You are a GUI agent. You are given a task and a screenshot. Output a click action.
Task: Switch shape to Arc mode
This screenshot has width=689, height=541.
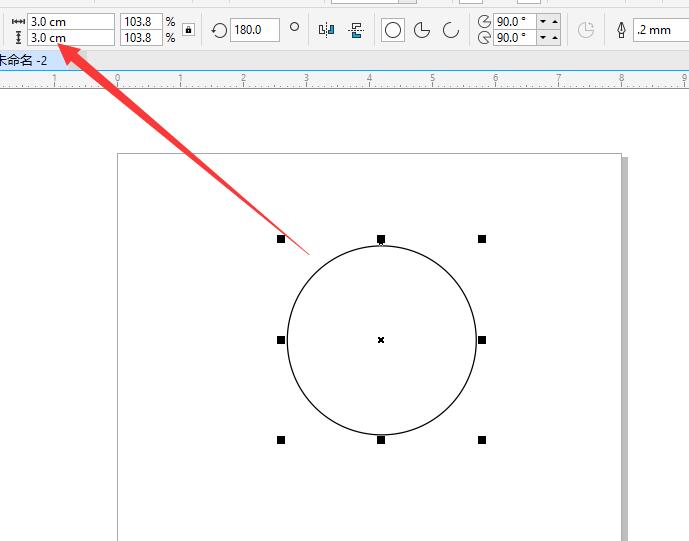coord(451,30)
